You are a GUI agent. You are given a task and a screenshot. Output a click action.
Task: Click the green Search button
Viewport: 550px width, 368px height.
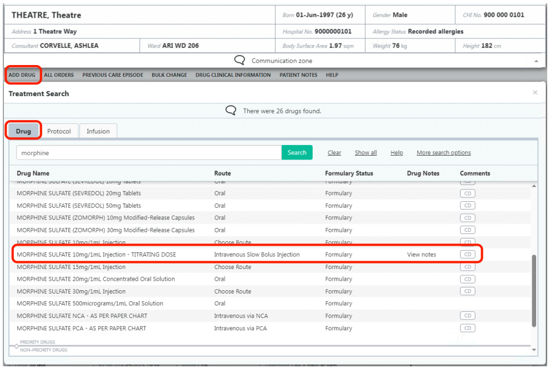(297, 153)
